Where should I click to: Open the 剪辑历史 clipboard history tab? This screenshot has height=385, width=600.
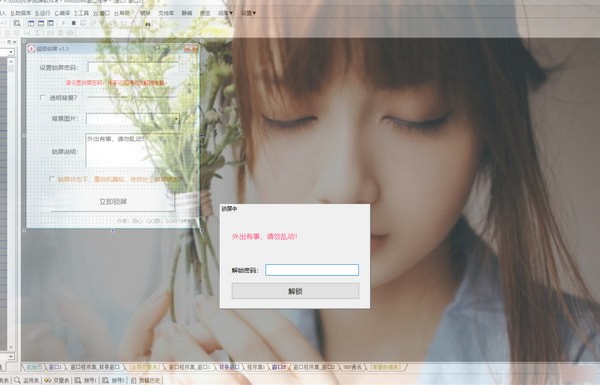(x=145, y=380)
